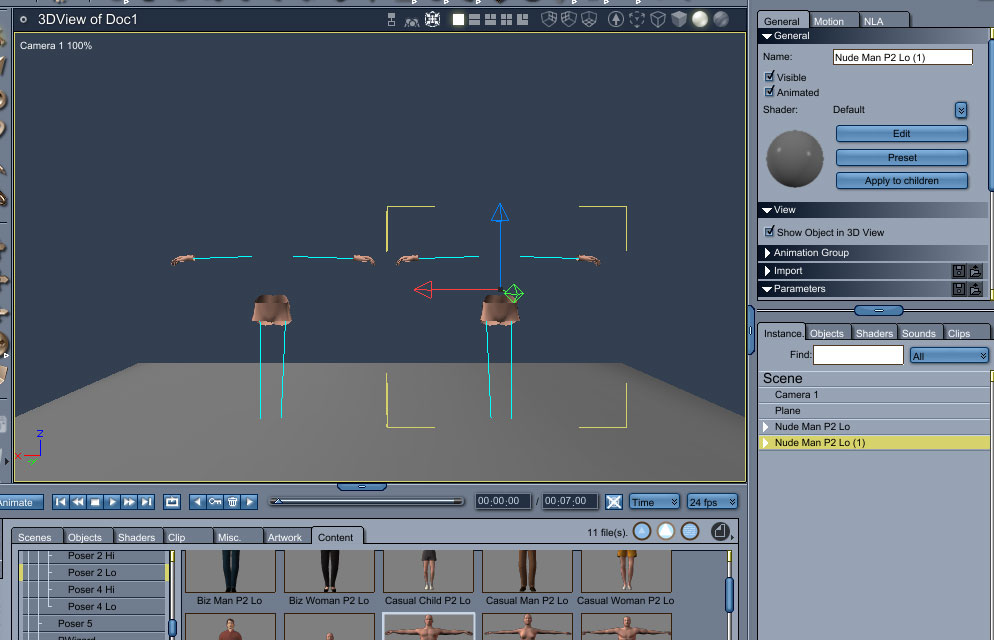Click the key icon to add keyframe
Image resolution: width=994 pixels, height=640 pixels.
[214, 502]
